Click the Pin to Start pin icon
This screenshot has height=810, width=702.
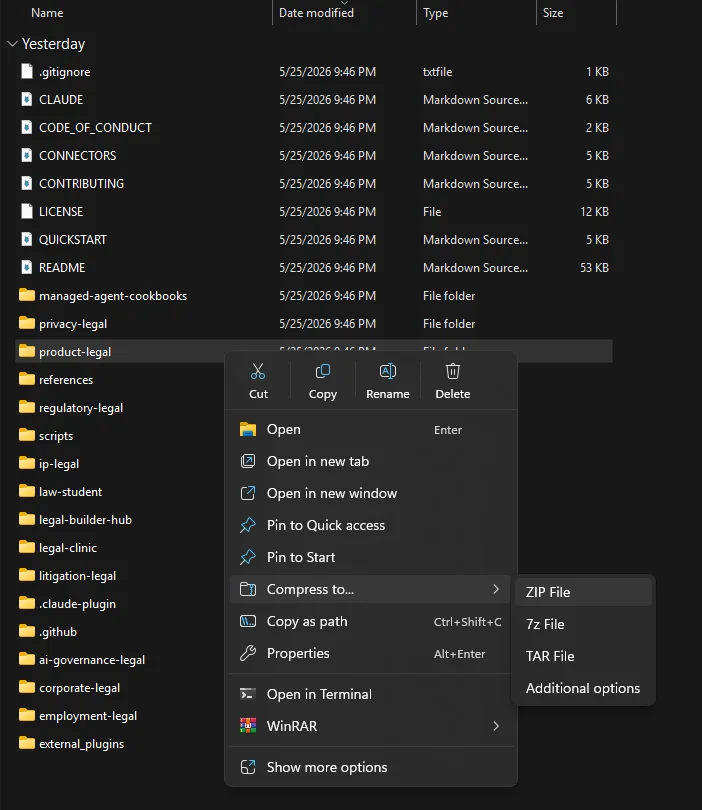[248, 557]
